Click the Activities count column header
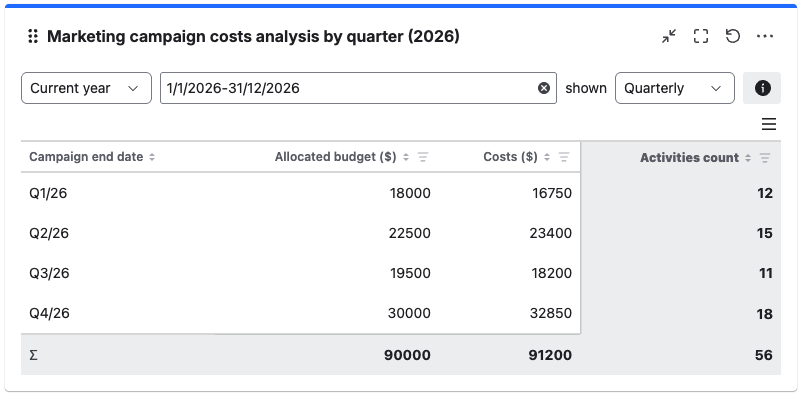The width and height of the screenshot is (803, 397). click(x=689, y=158)
